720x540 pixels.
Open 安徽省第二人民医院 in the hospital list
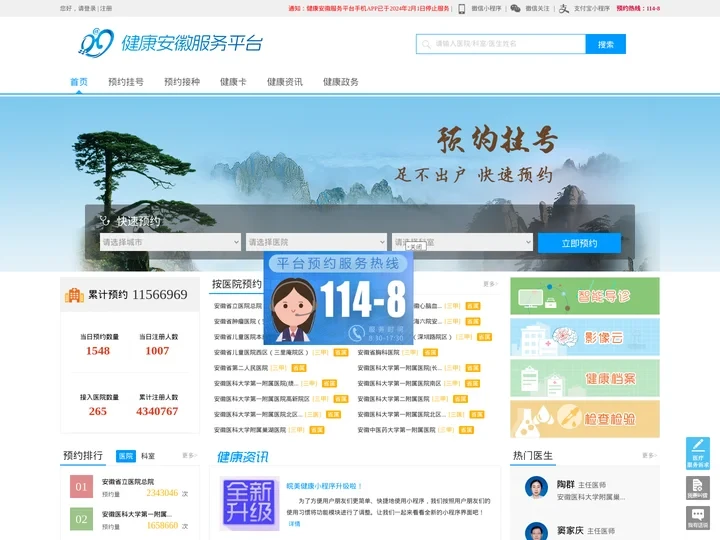point(241,368)
